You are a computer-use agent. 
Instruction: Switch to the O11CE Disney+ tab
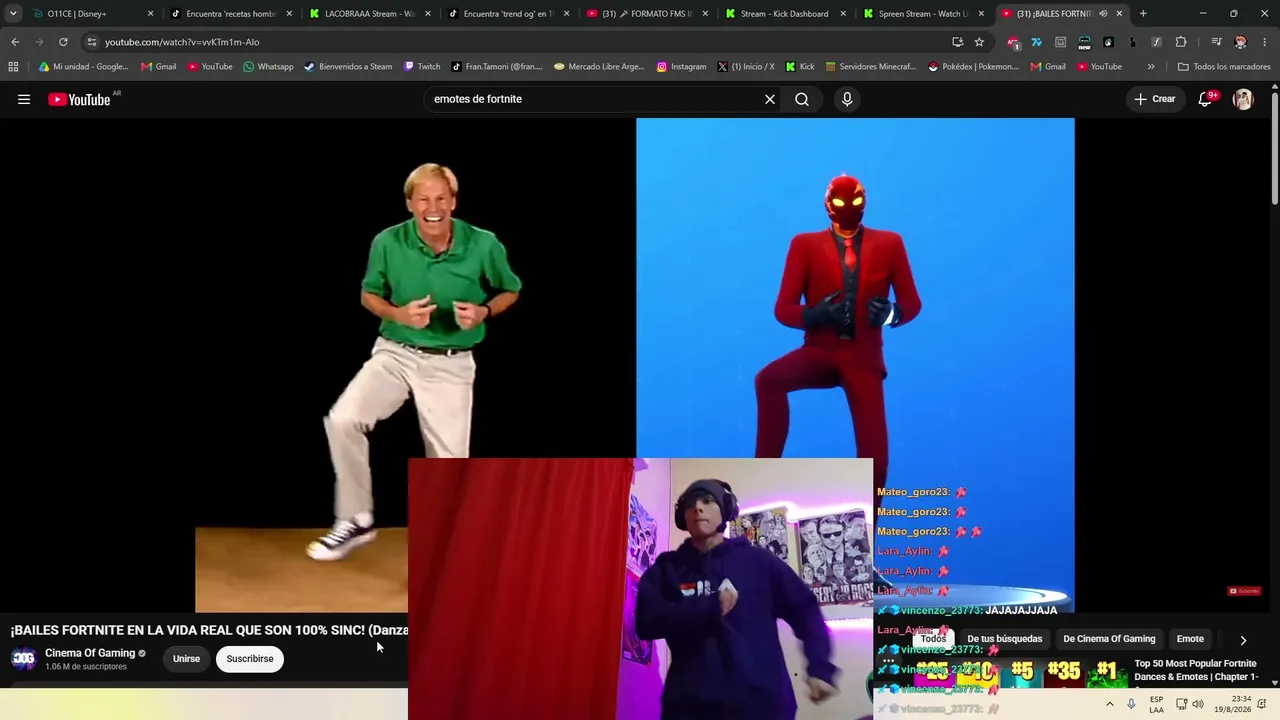point(90,14)
